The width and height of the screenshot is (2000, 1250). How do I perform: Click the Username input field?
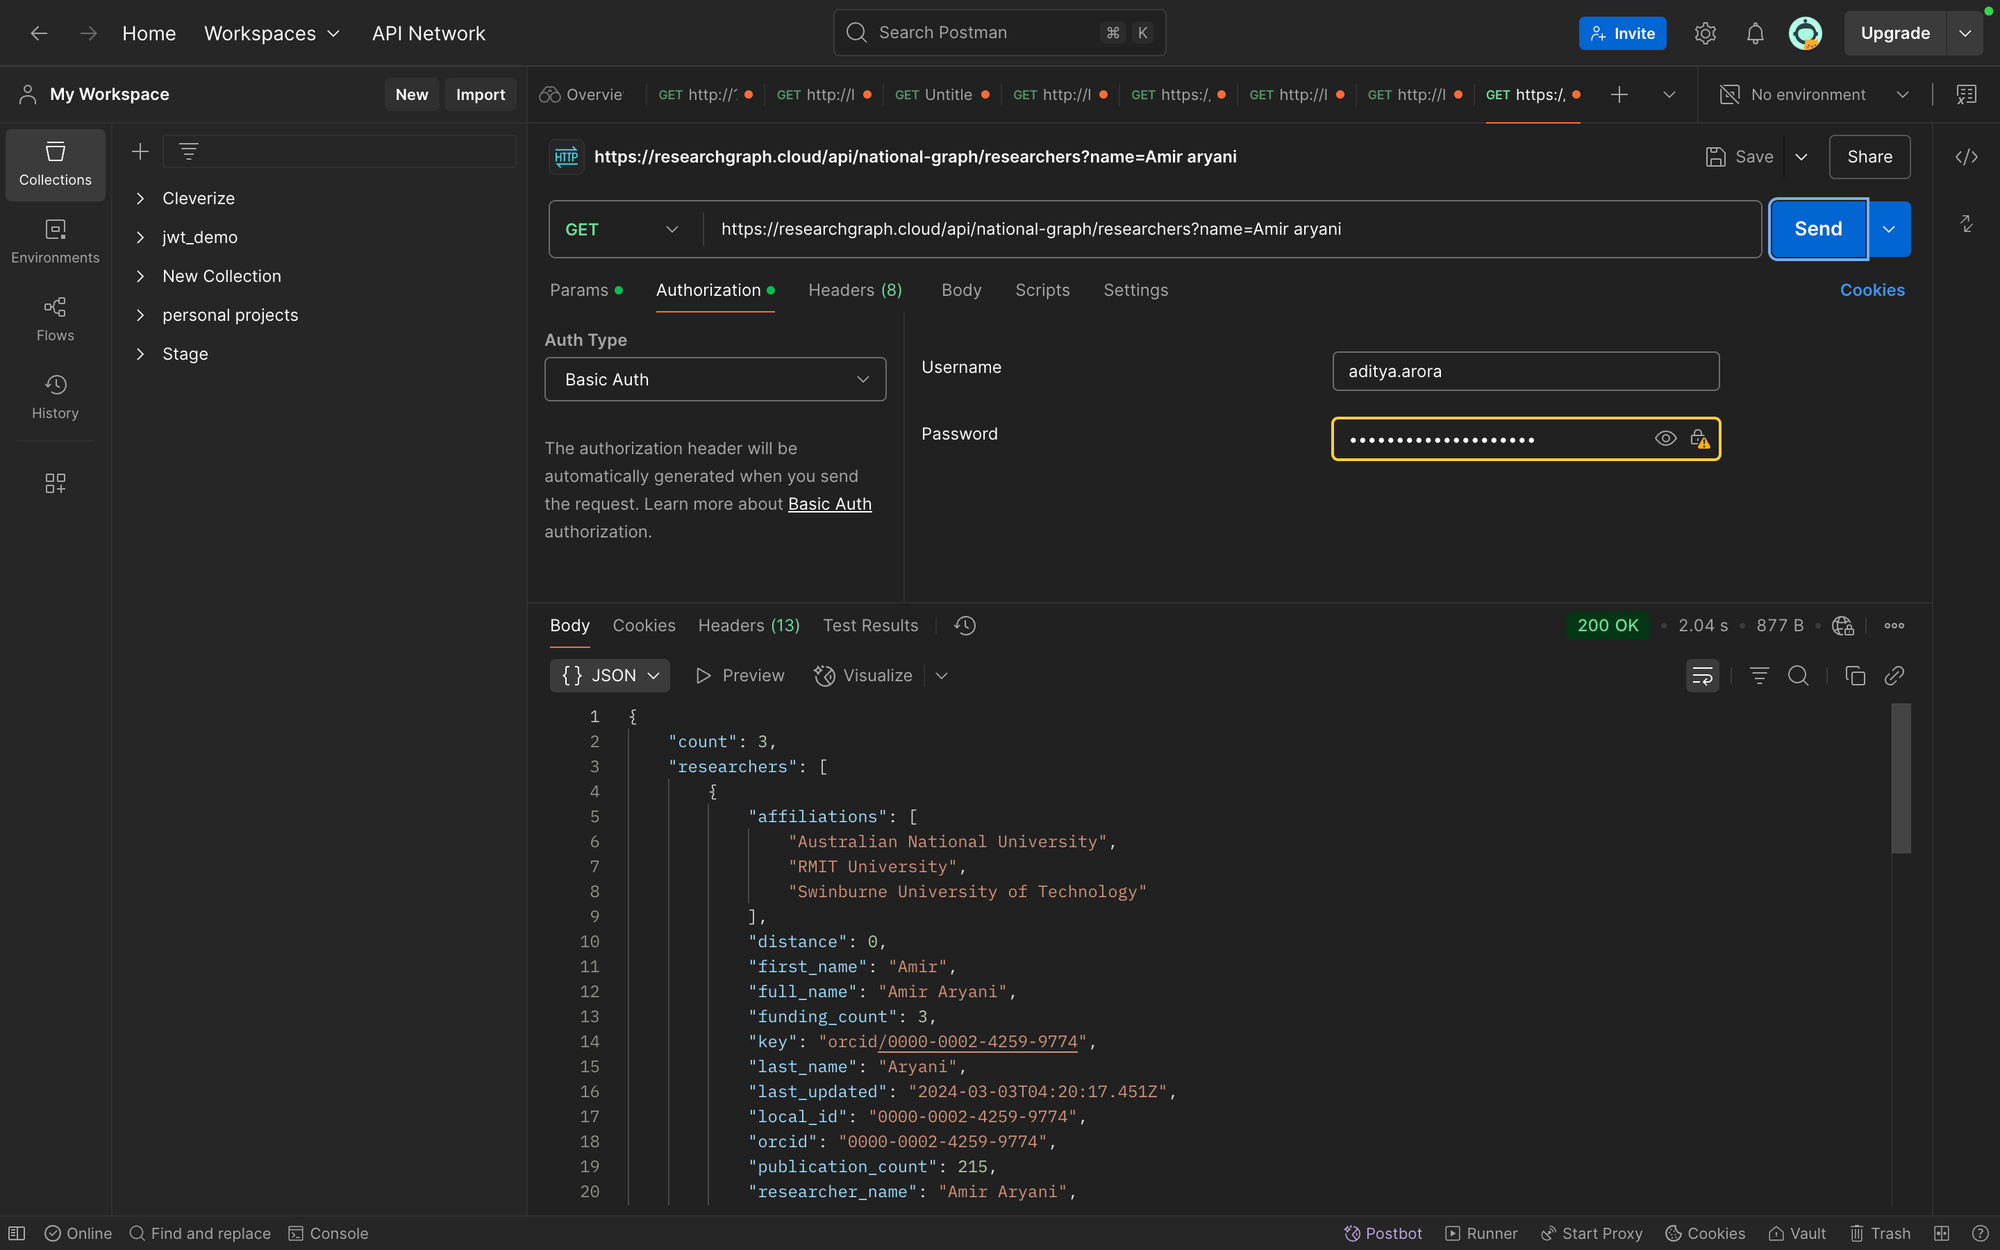tap(1526, 371)
